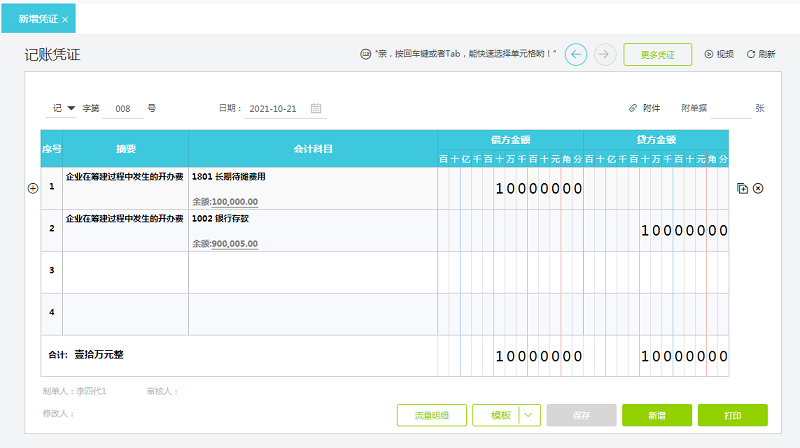Click the 流量明细 button
The width and height of the screenshot is (800, 448).
click(x=431, y=415)
